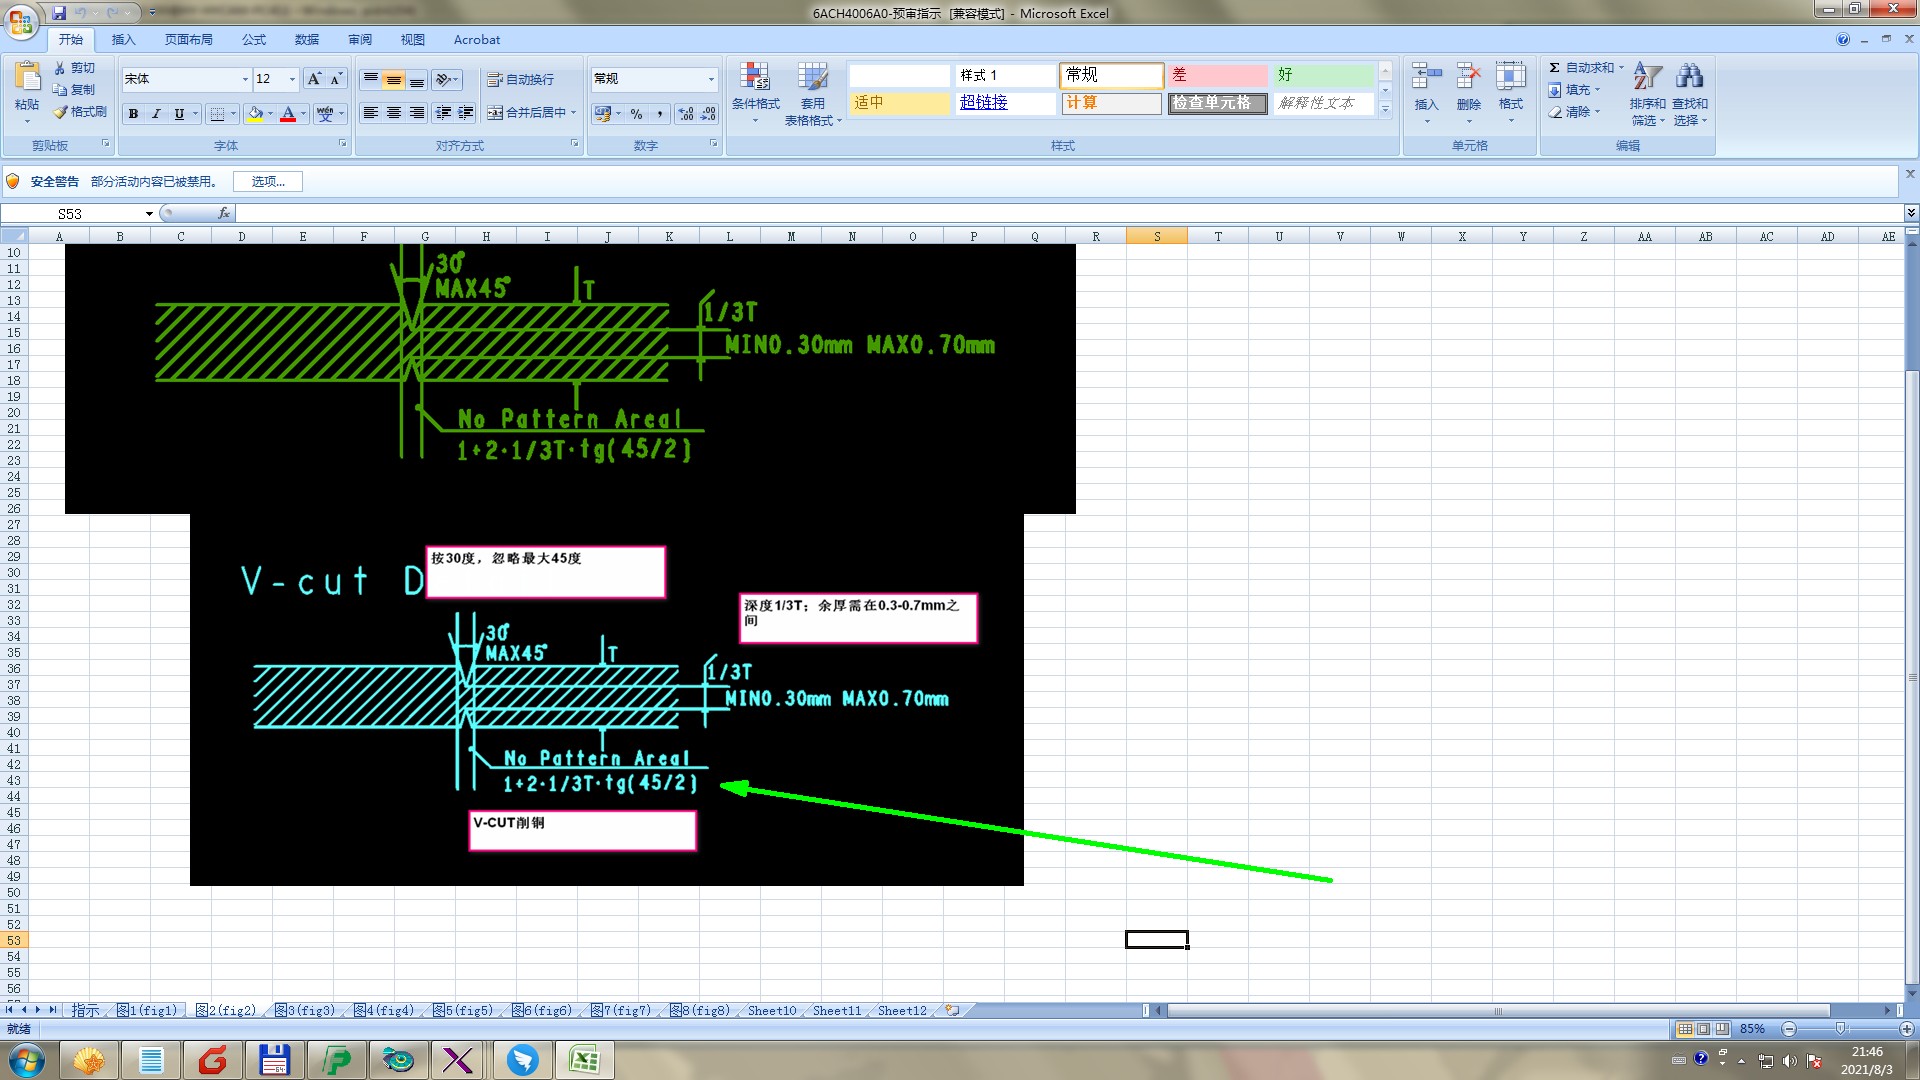1920x1080 pixels.
Task: Switch to the Page Layout ribbon tab
Action: point(188,40)
